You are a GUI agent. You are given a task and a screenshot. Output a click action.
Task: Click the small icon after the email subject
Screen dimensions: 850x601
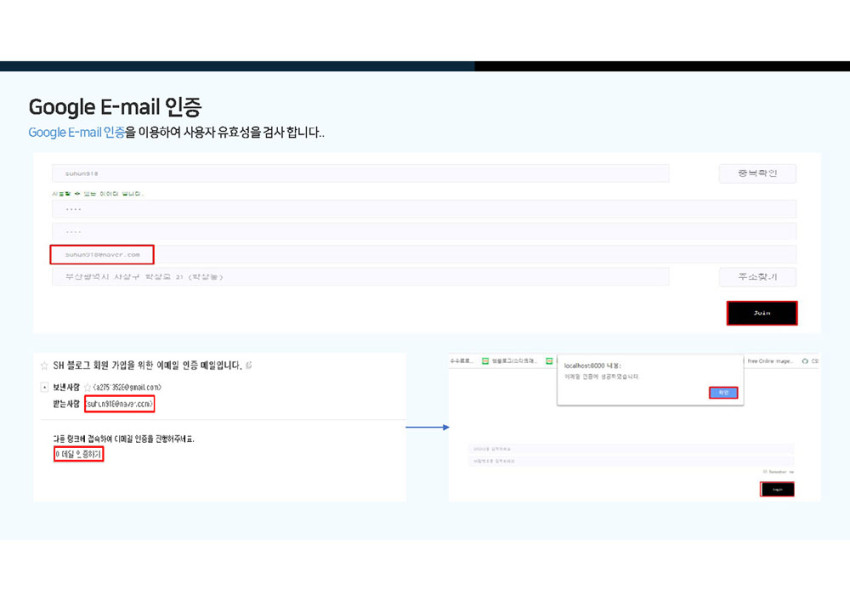[249, 365]
